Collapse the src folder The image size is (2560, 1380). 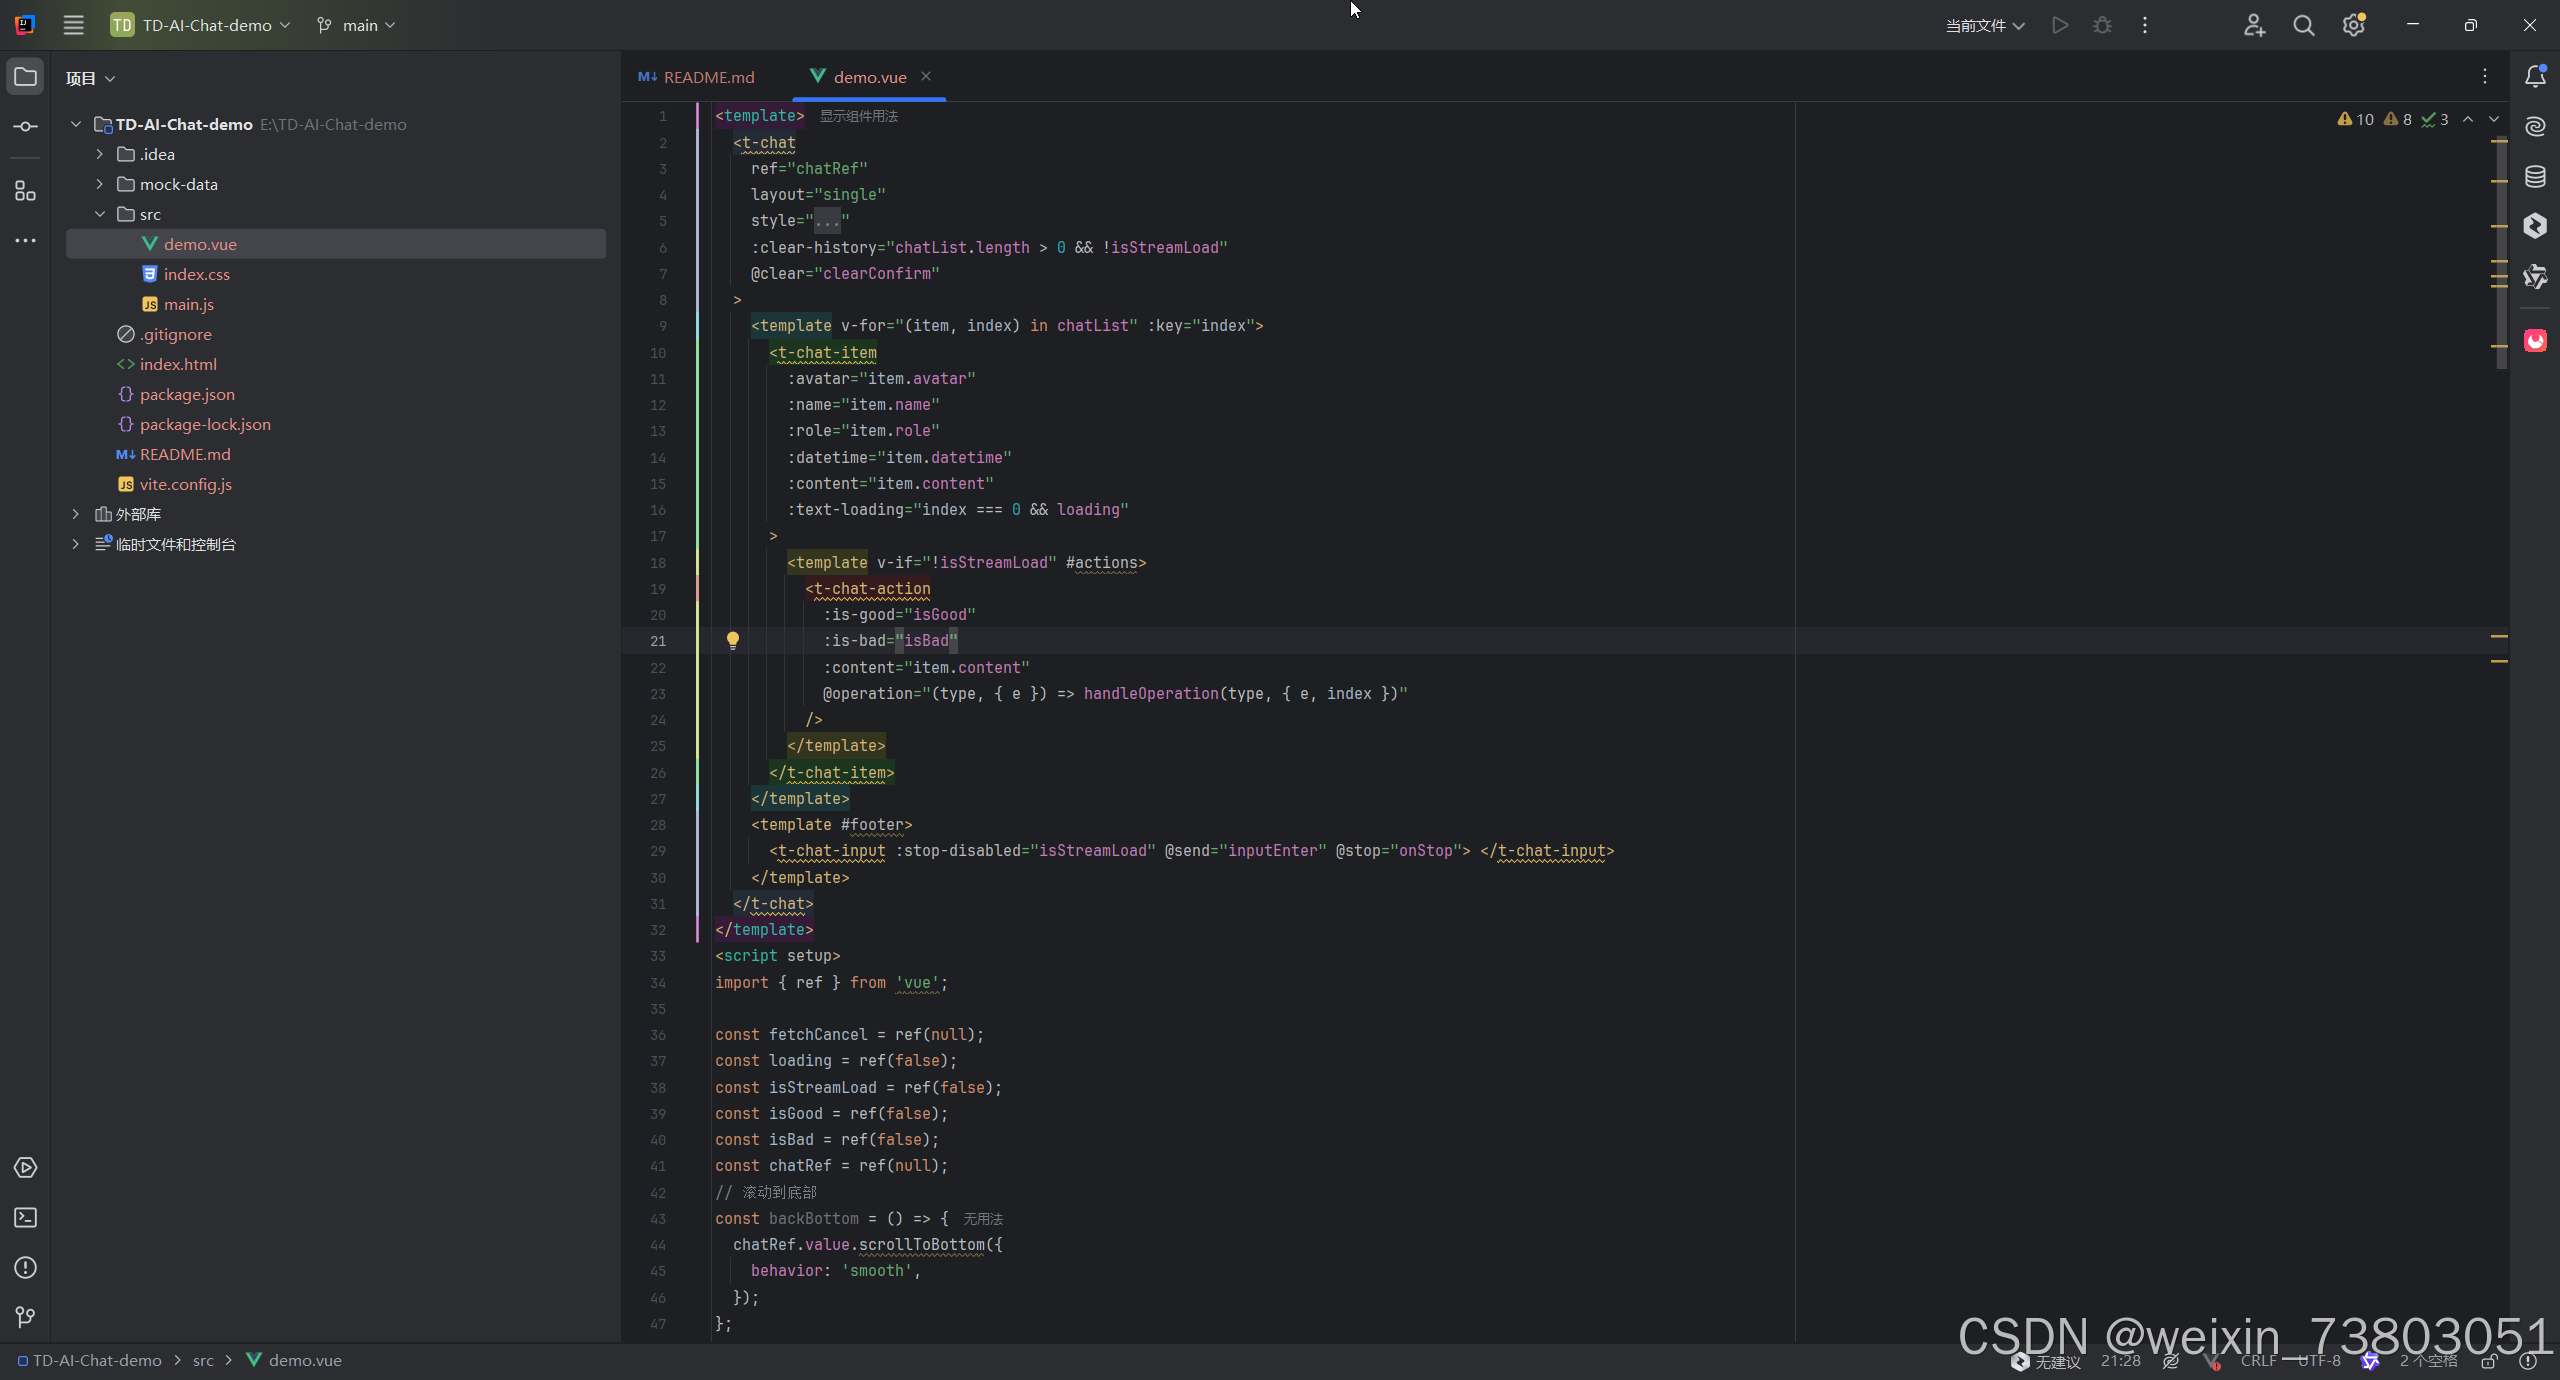[99, 214]
